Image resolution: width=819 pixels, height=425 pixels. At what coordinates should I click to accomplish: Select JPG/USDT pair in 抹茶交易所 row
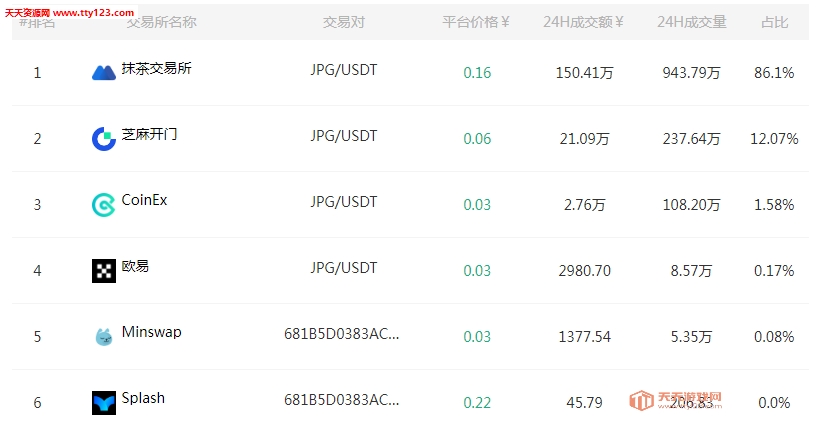coord(344,70)
